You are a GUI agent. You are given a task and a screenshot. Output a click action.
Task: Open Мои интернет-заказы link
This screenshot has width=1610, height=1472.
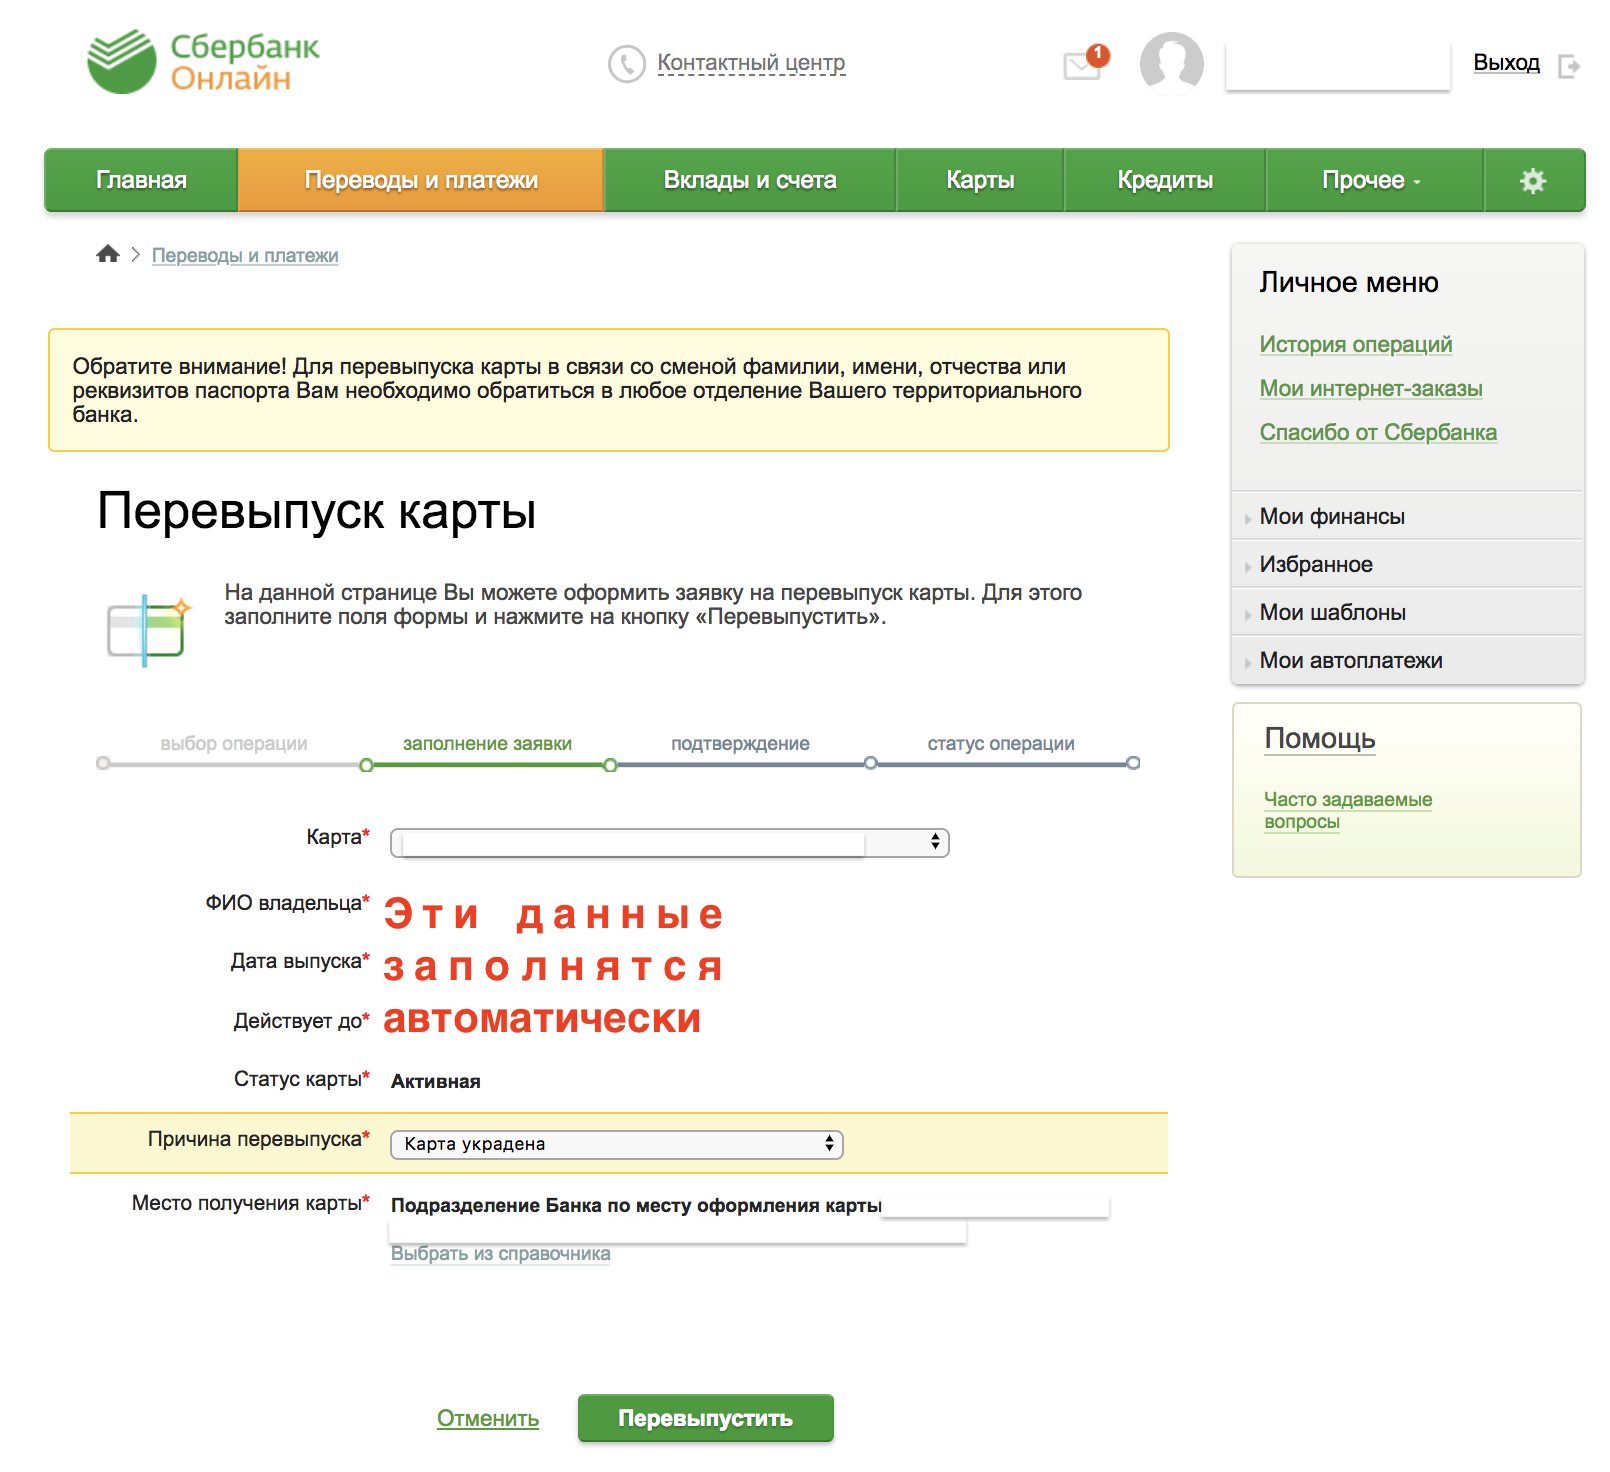[x=1370, y=388]
